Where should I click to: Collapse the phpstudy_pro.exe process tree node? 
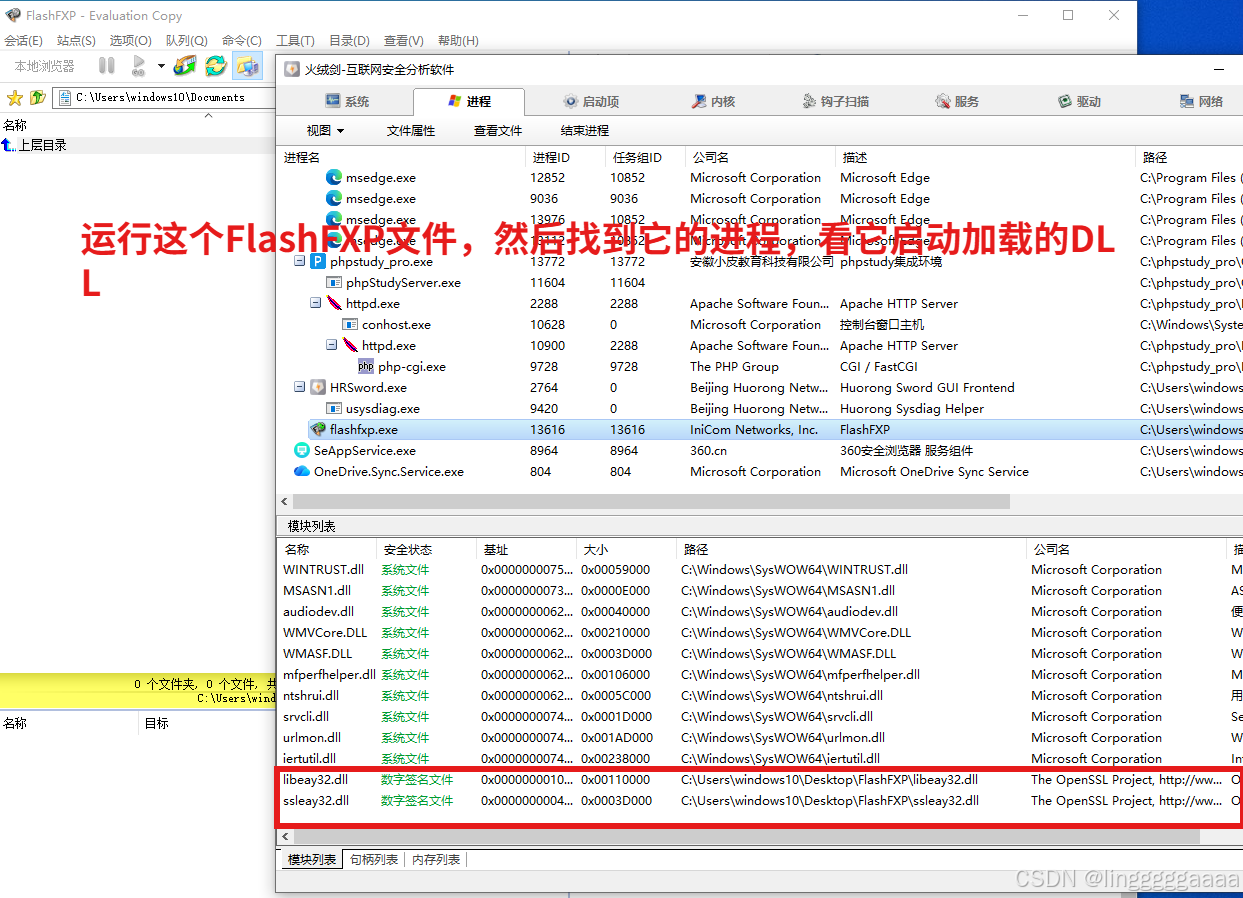click(300, 261)
